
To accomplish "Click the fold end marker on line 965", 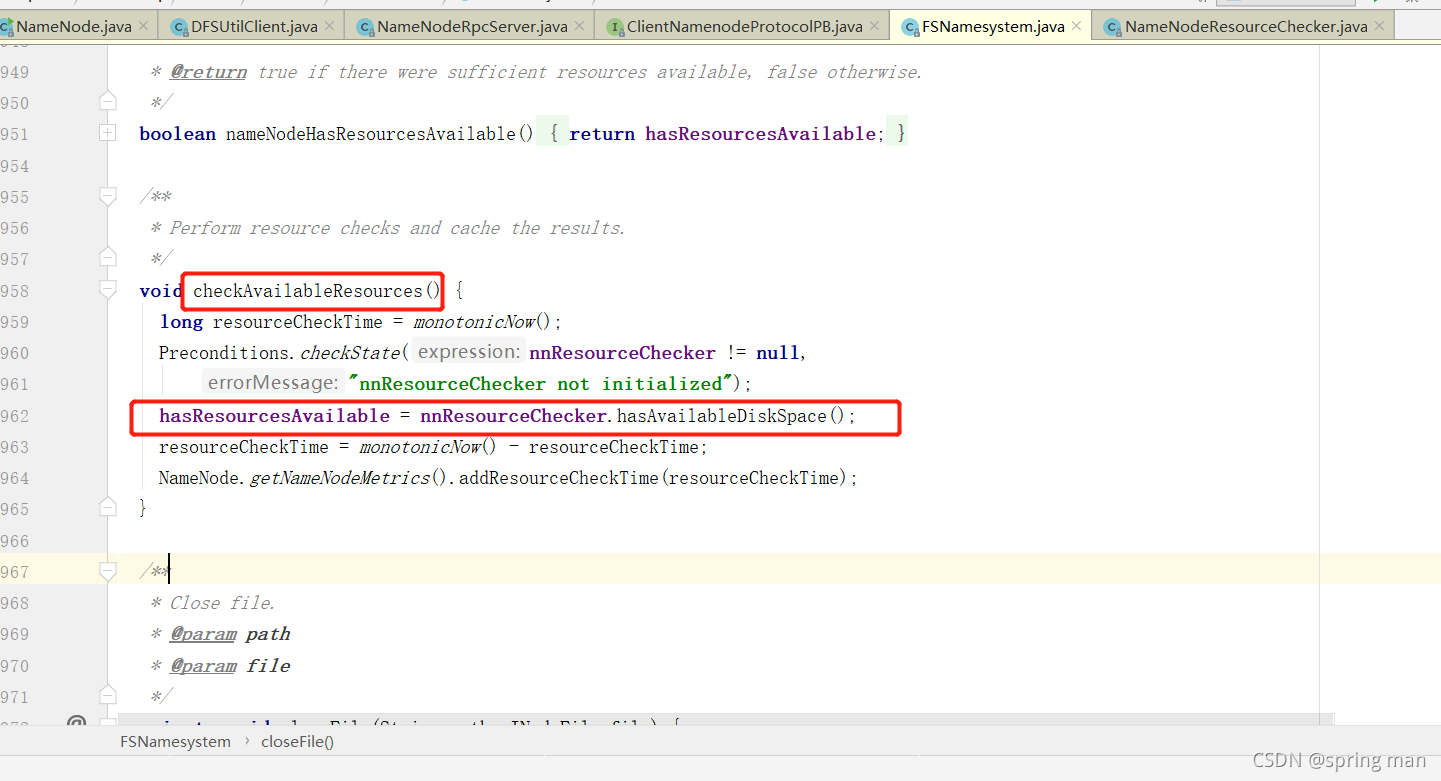I will 108,508.
